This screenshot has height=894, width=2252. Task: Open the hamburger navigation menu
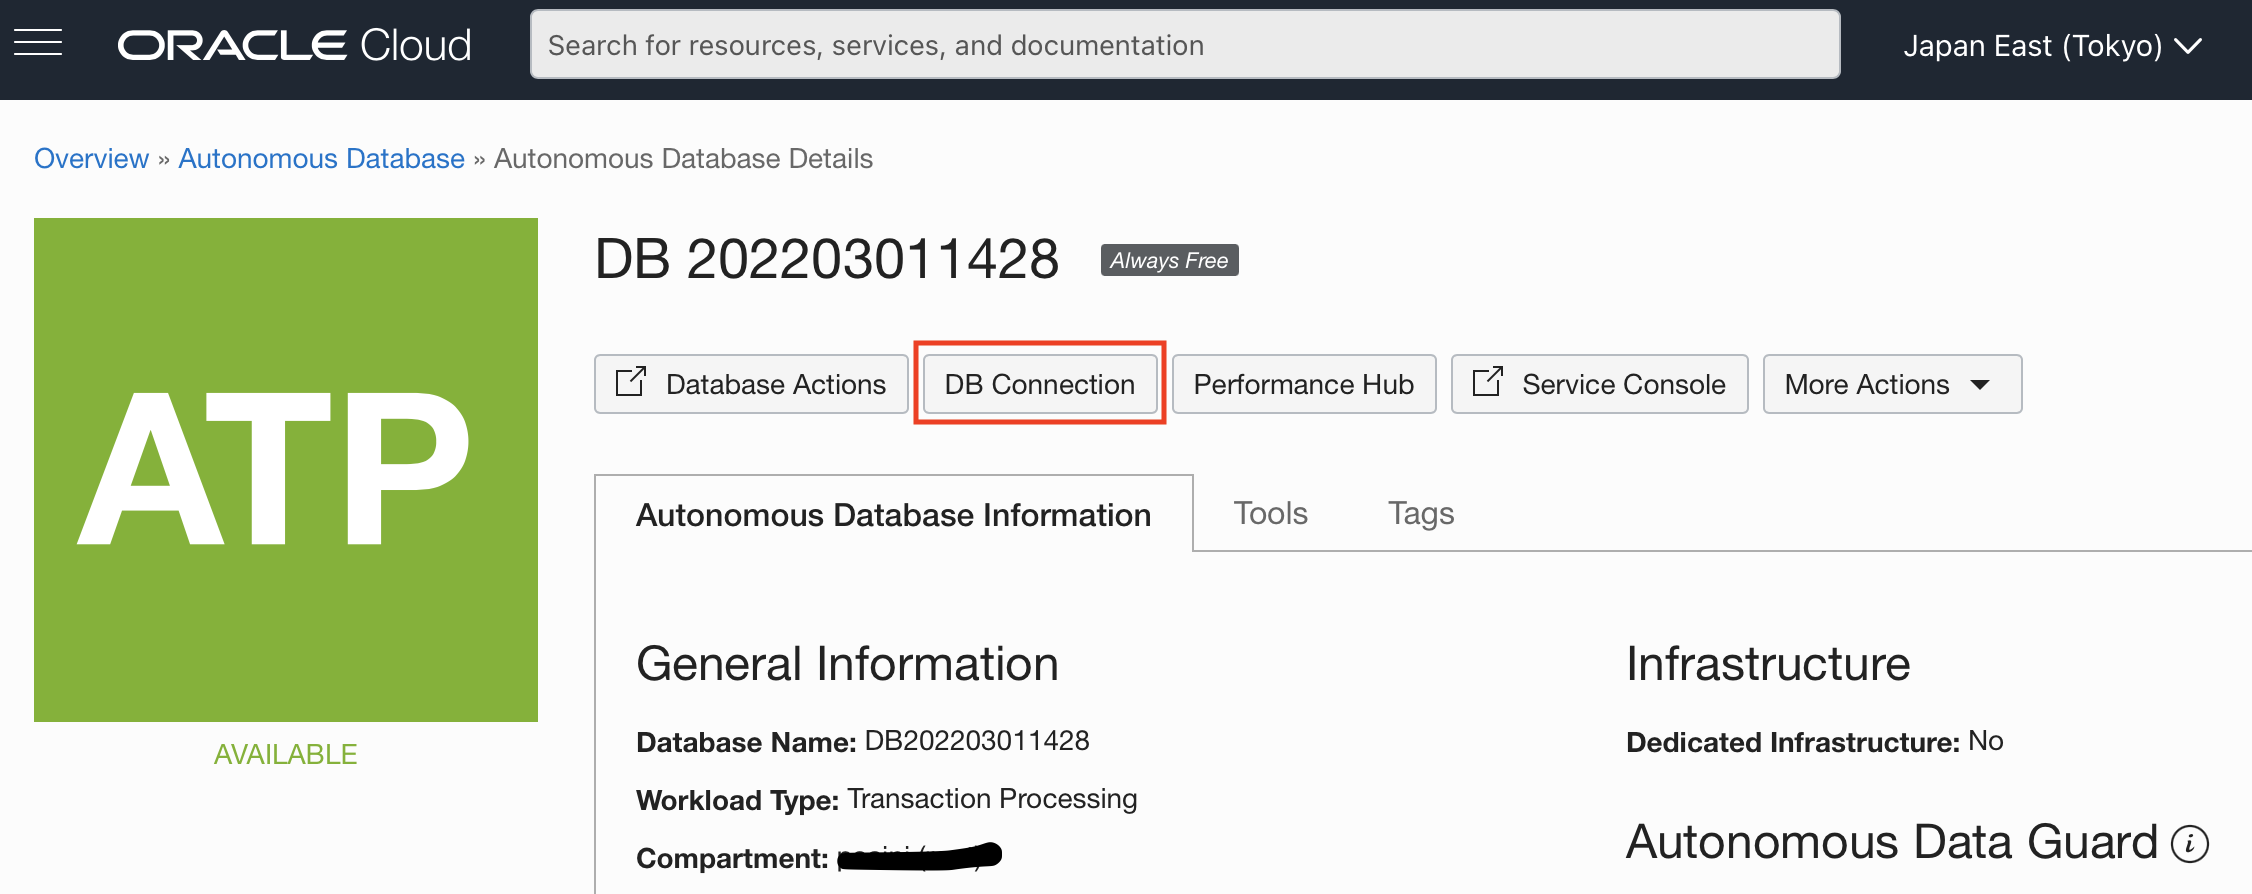coord(38,43)
